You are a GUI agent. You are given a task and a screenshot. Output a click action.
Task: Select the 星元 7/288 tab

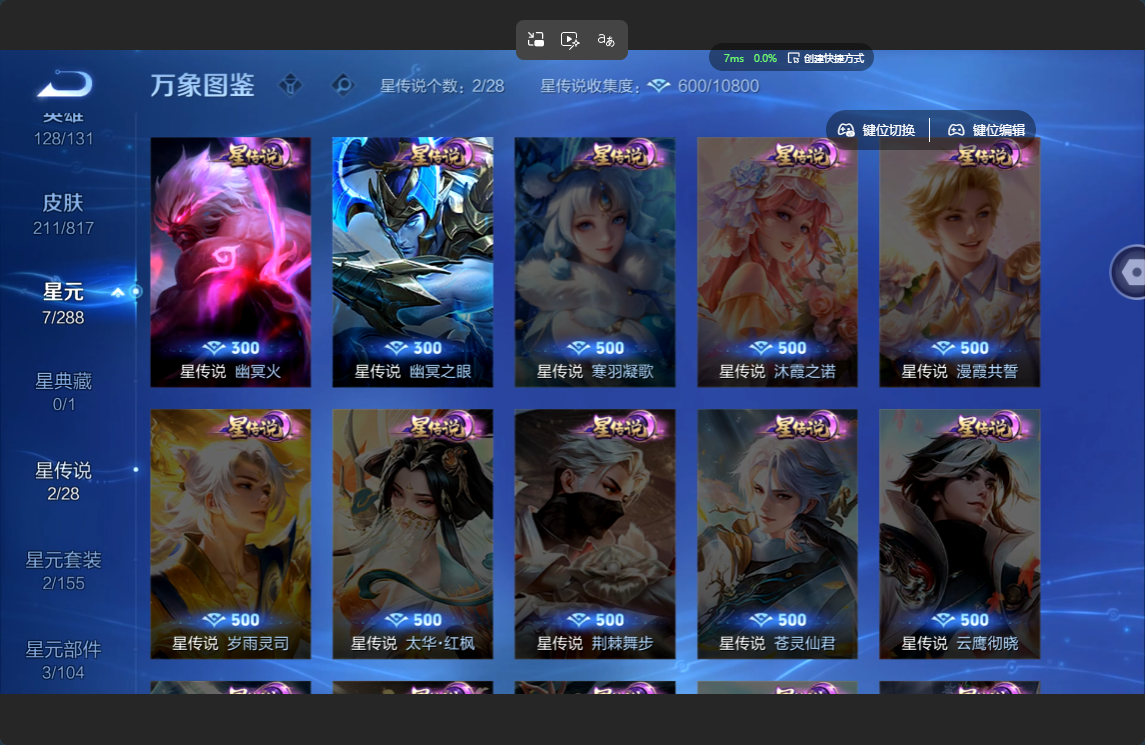[64, 304]
